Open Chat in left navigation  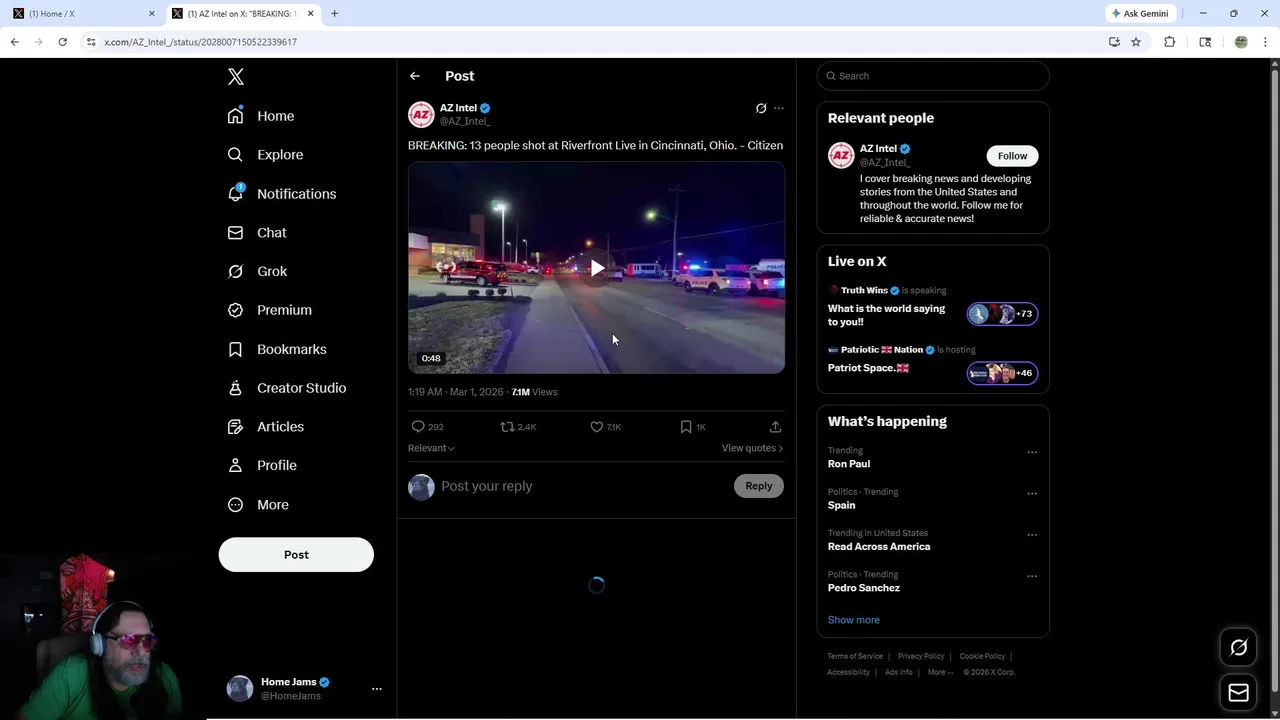pos(257,233)
